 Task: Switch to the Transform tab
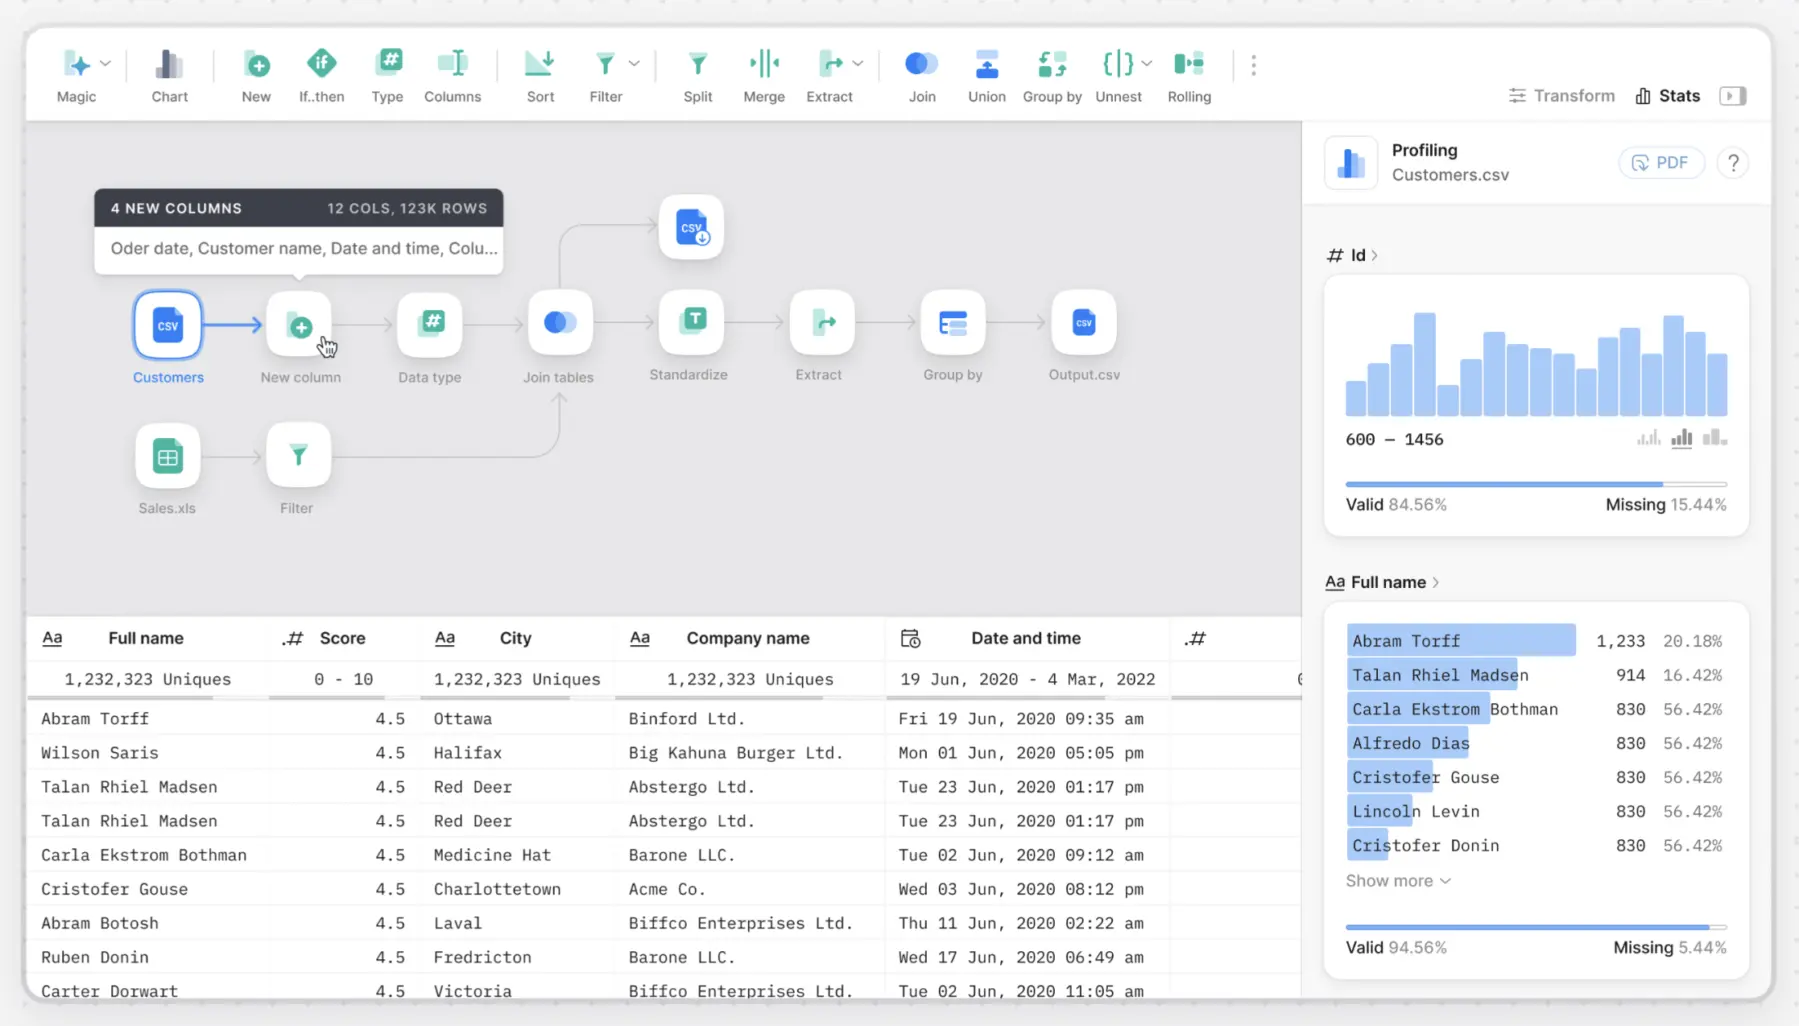click(x=1561, y=96)
